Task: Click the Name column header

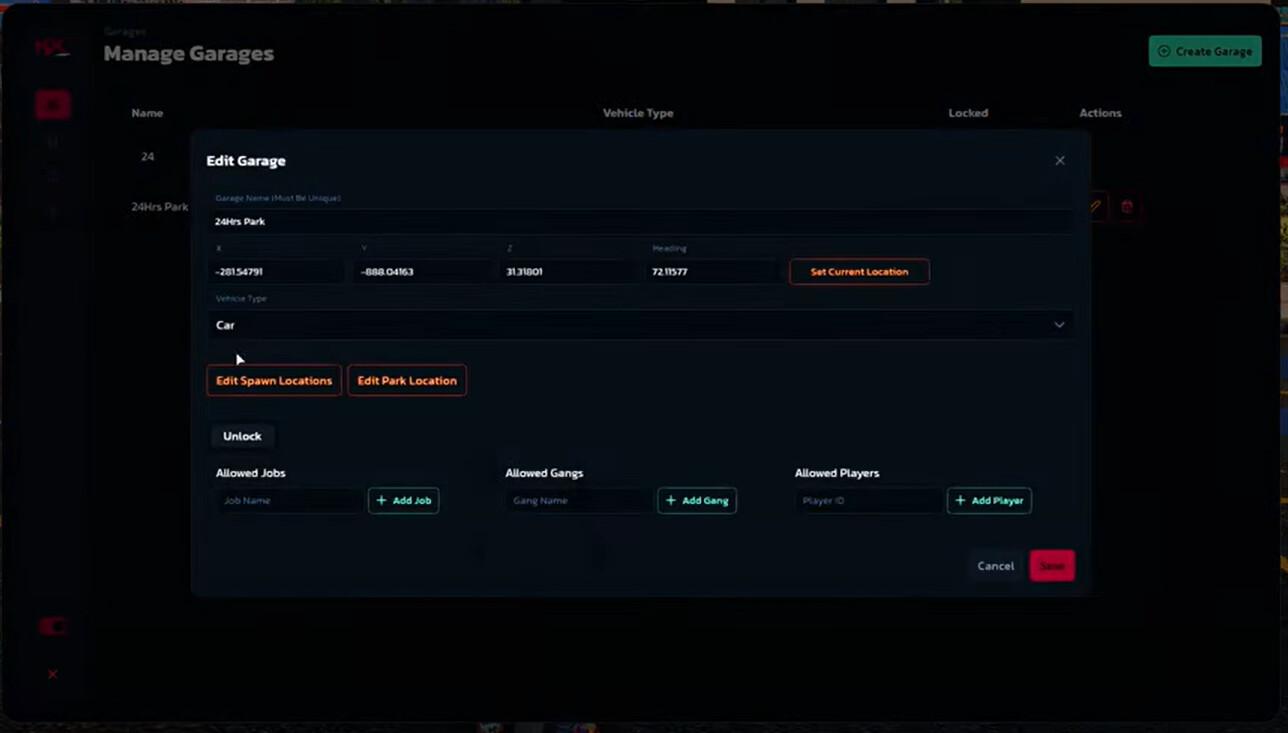Action: 147,113
